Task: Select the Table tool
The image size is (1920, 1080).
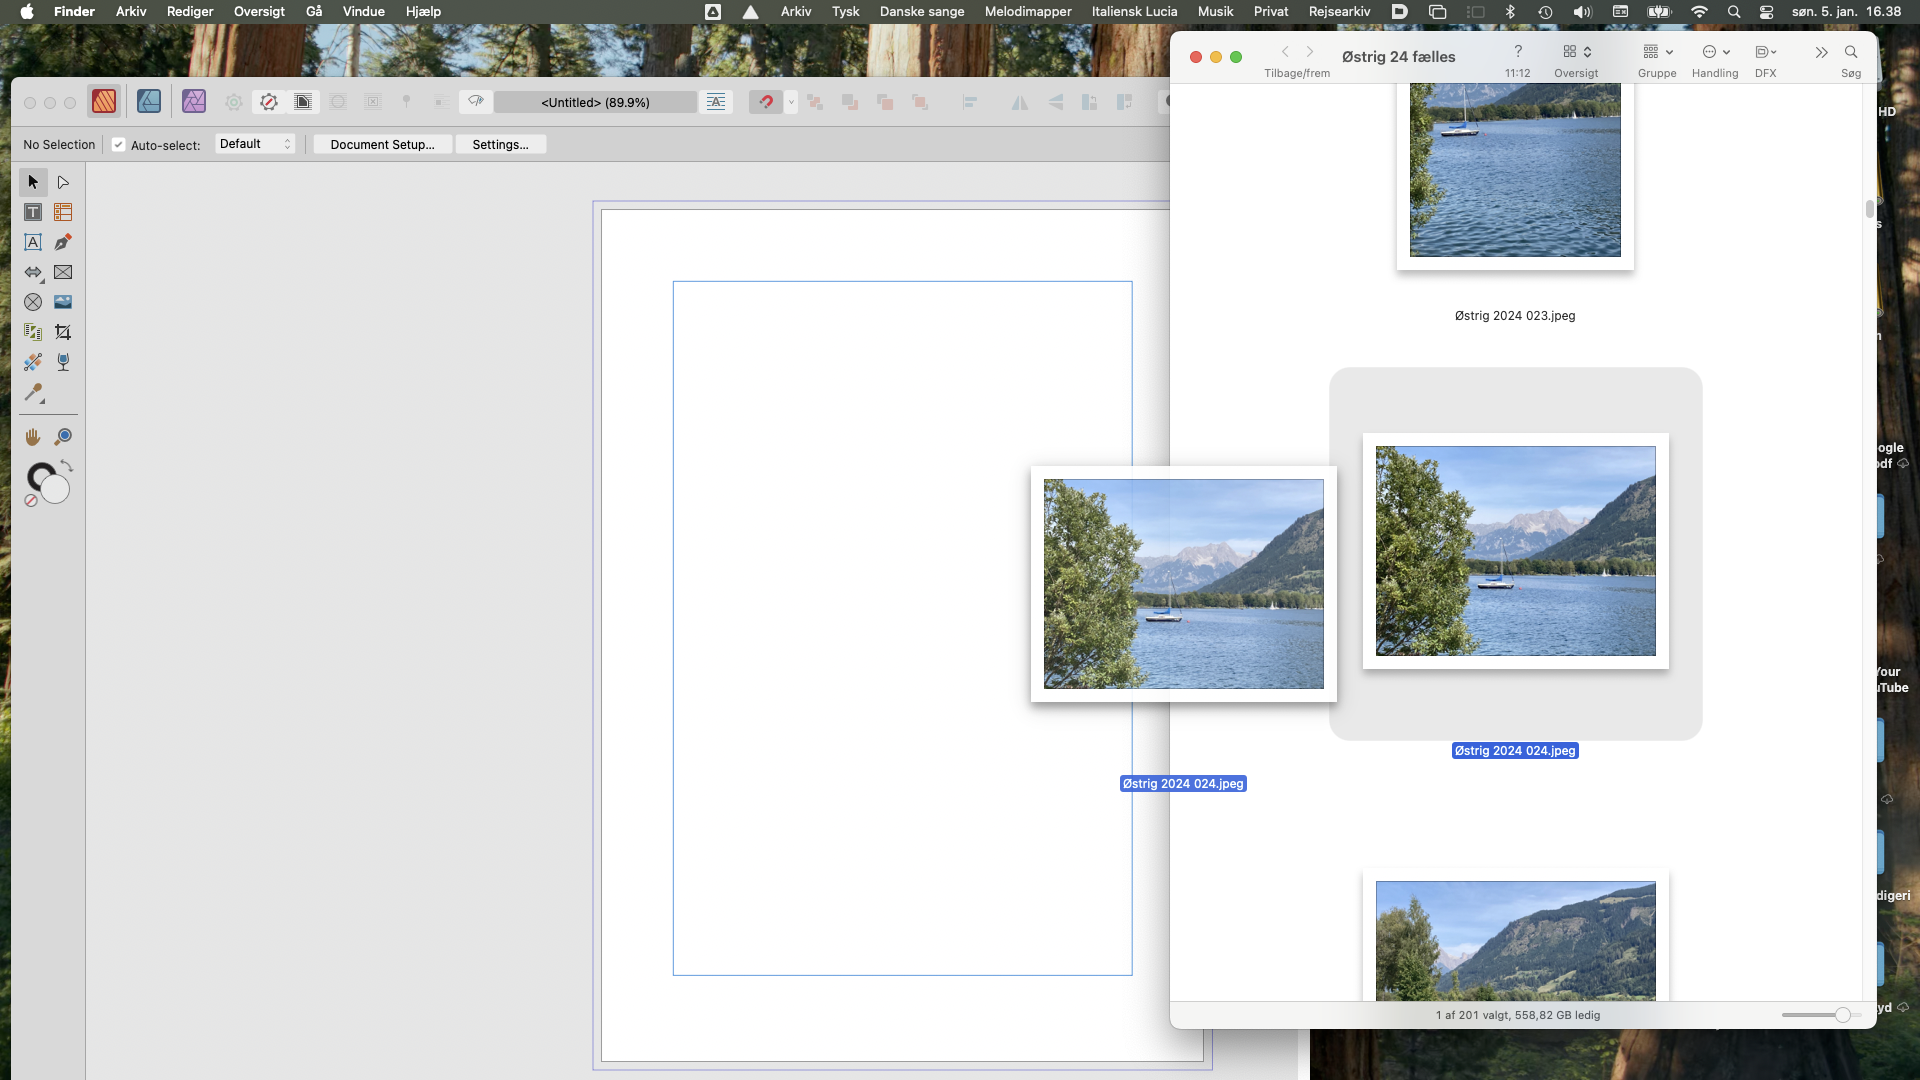Action: point(63,212)
